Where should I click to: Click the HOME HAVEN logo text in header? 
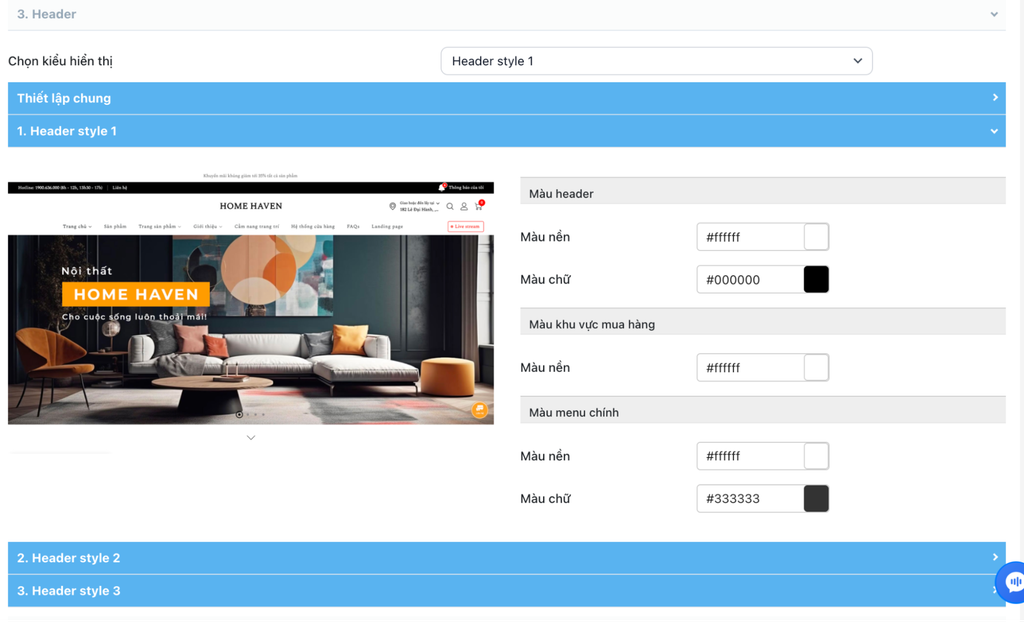click(x=251, y=206)
